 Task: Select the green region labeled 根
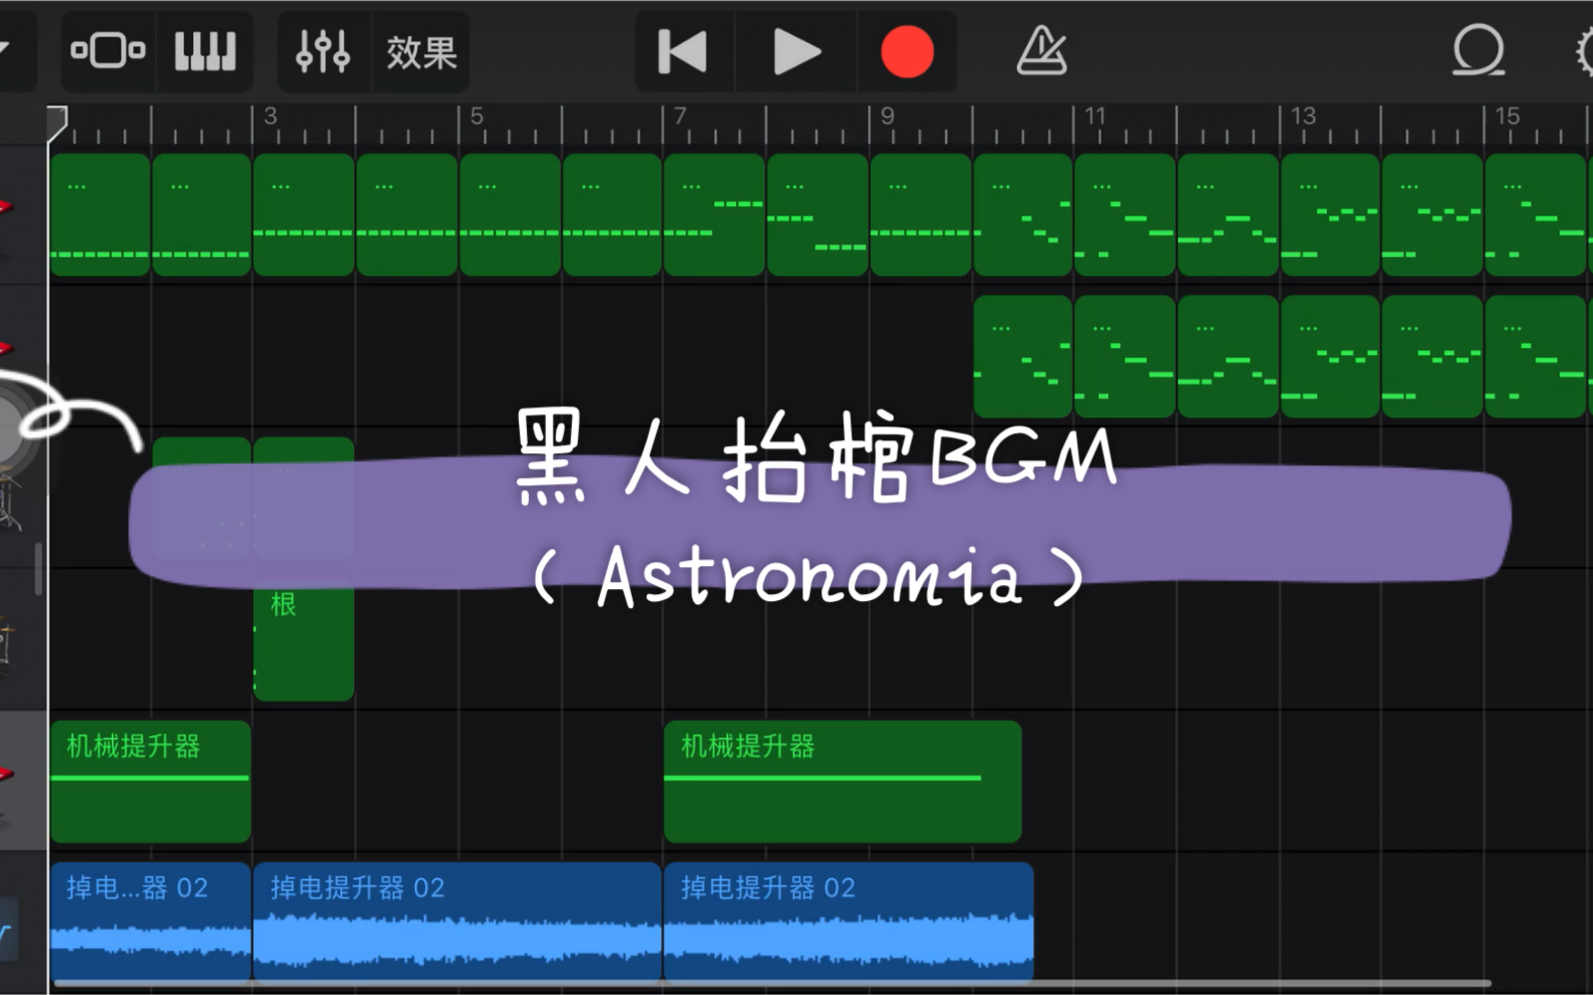pyautogui.click(x=304, y=642)
